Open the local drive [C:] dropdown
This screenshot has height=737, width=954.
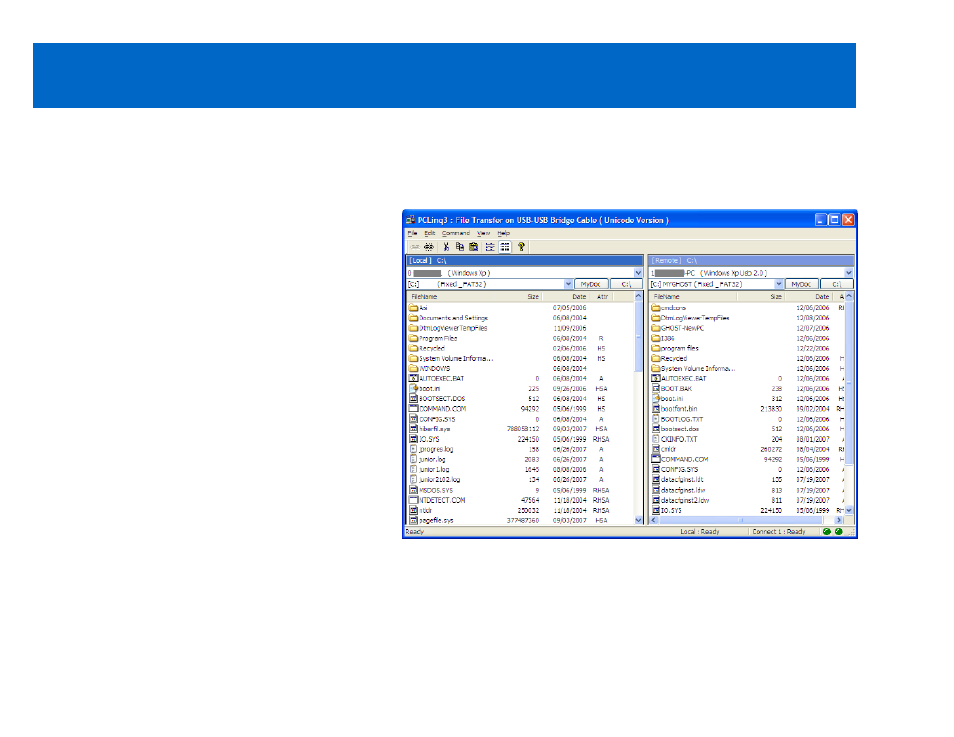coord(568,284)
